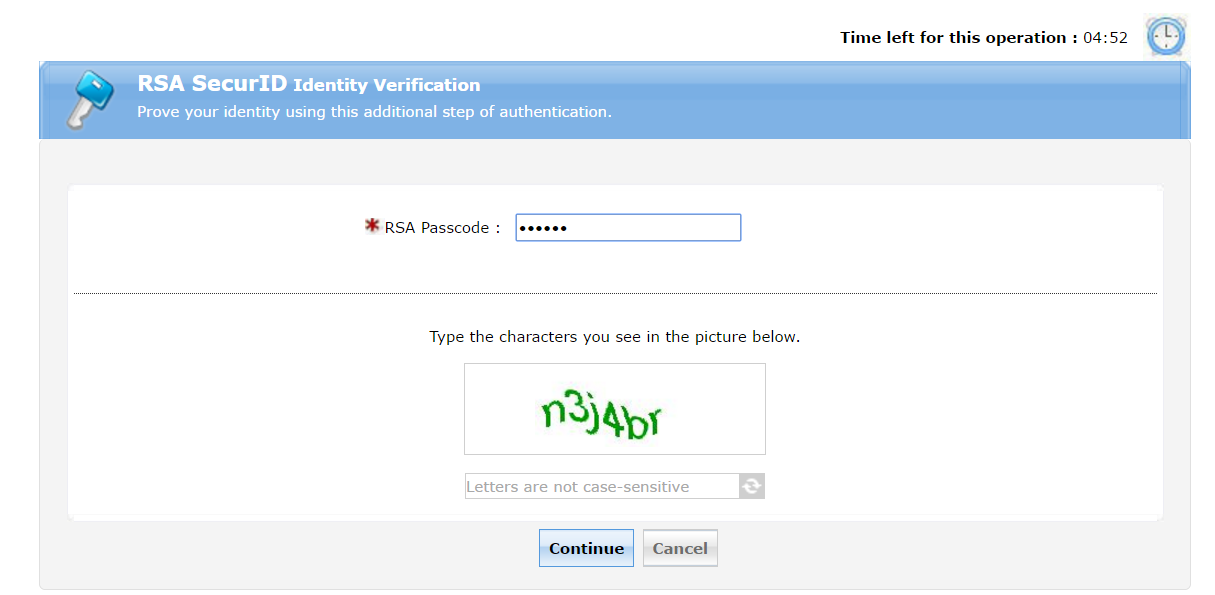Refresh the CAPTCHA picture
This screenshot has width=1215, height=595.
click(752, 487)
